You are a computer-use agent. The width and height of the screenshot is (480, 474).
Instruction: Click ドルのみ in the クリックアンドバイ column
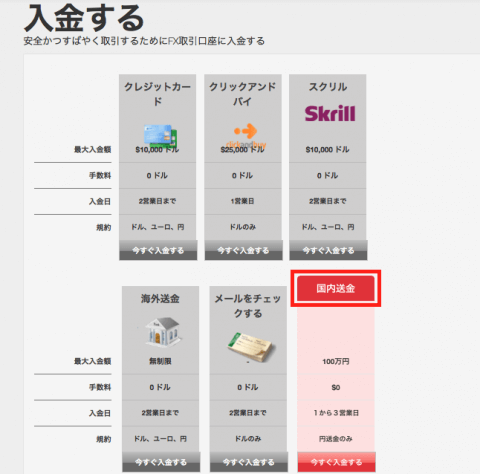click(x=243, y=227)
